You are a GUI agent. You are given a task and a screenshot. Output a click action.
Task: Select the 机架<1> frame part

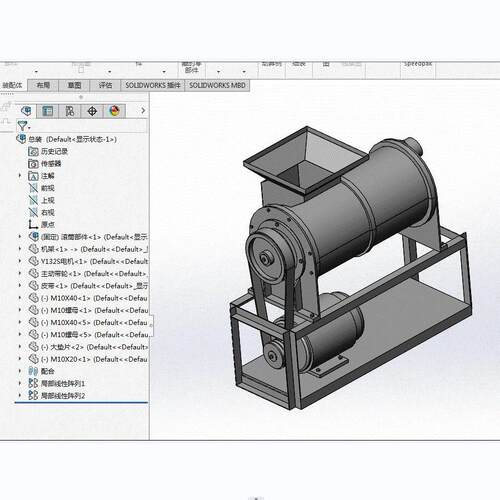[88, 249]
